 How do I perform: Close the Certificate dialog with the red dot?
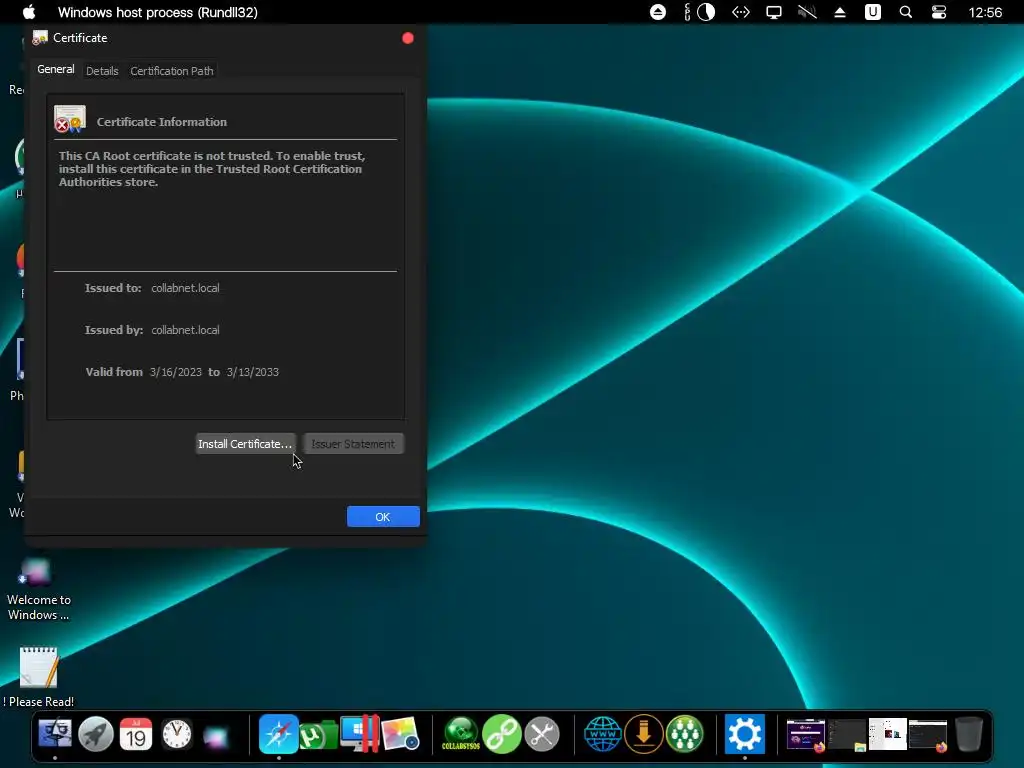(408, 38)
